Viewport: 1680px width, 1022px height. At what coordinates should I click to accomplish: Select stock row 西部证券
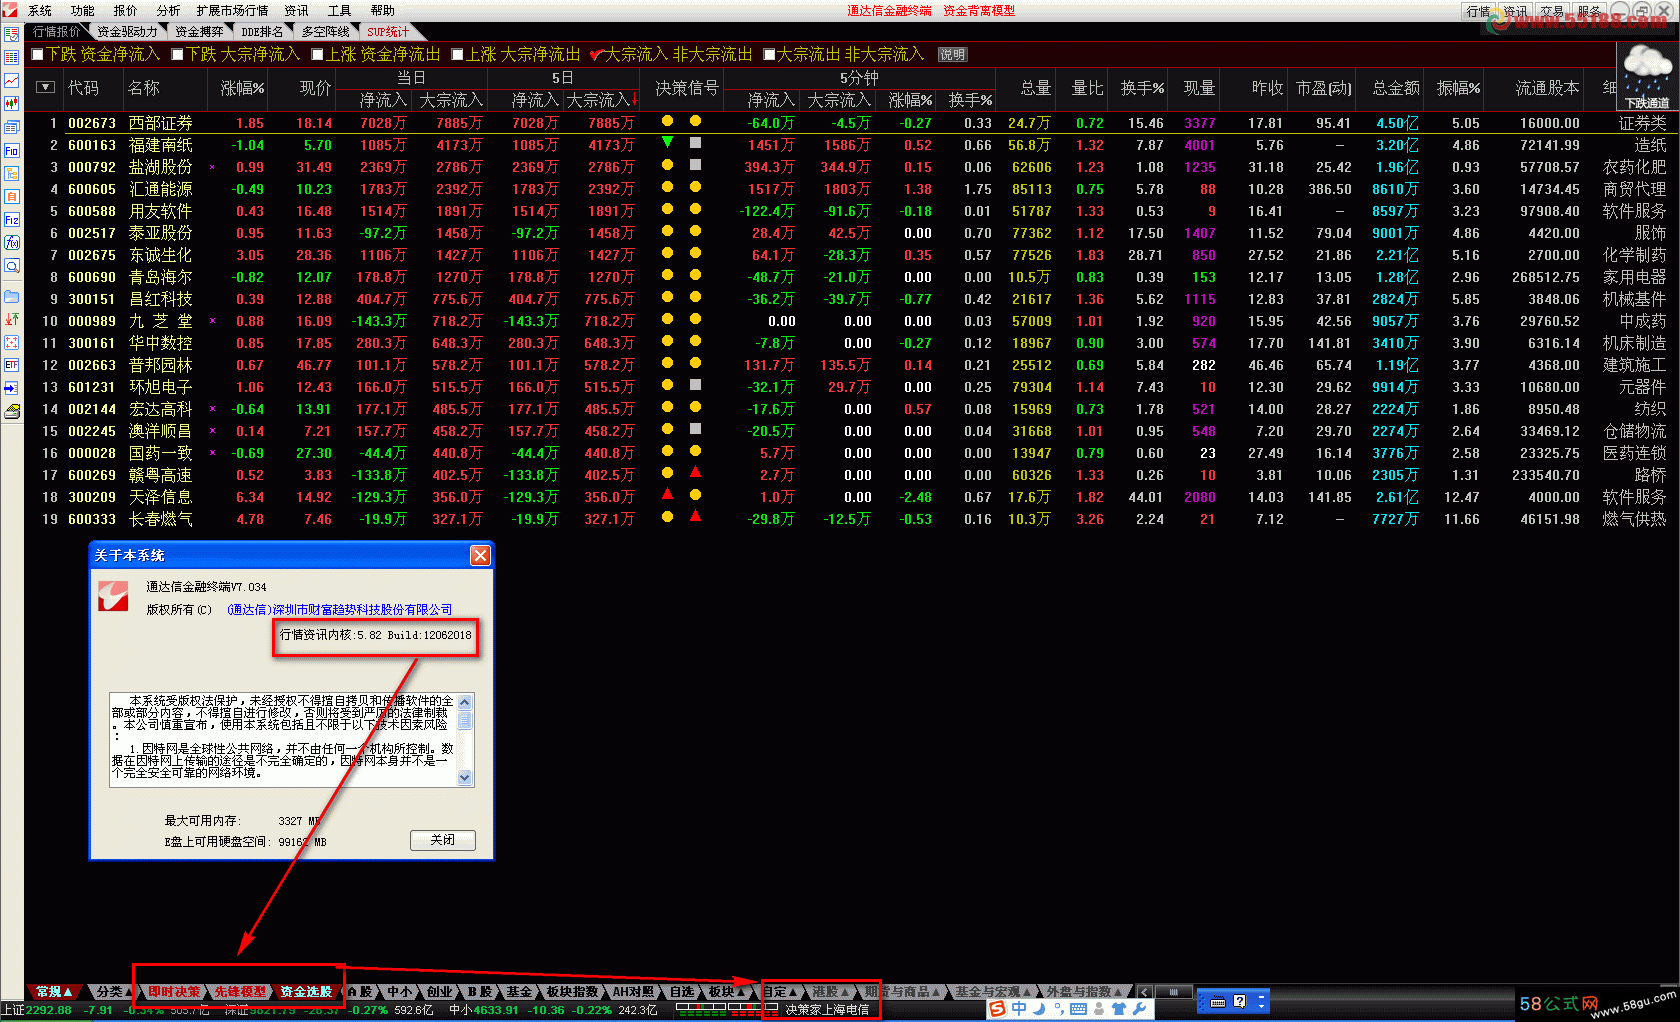coord(850,123)
